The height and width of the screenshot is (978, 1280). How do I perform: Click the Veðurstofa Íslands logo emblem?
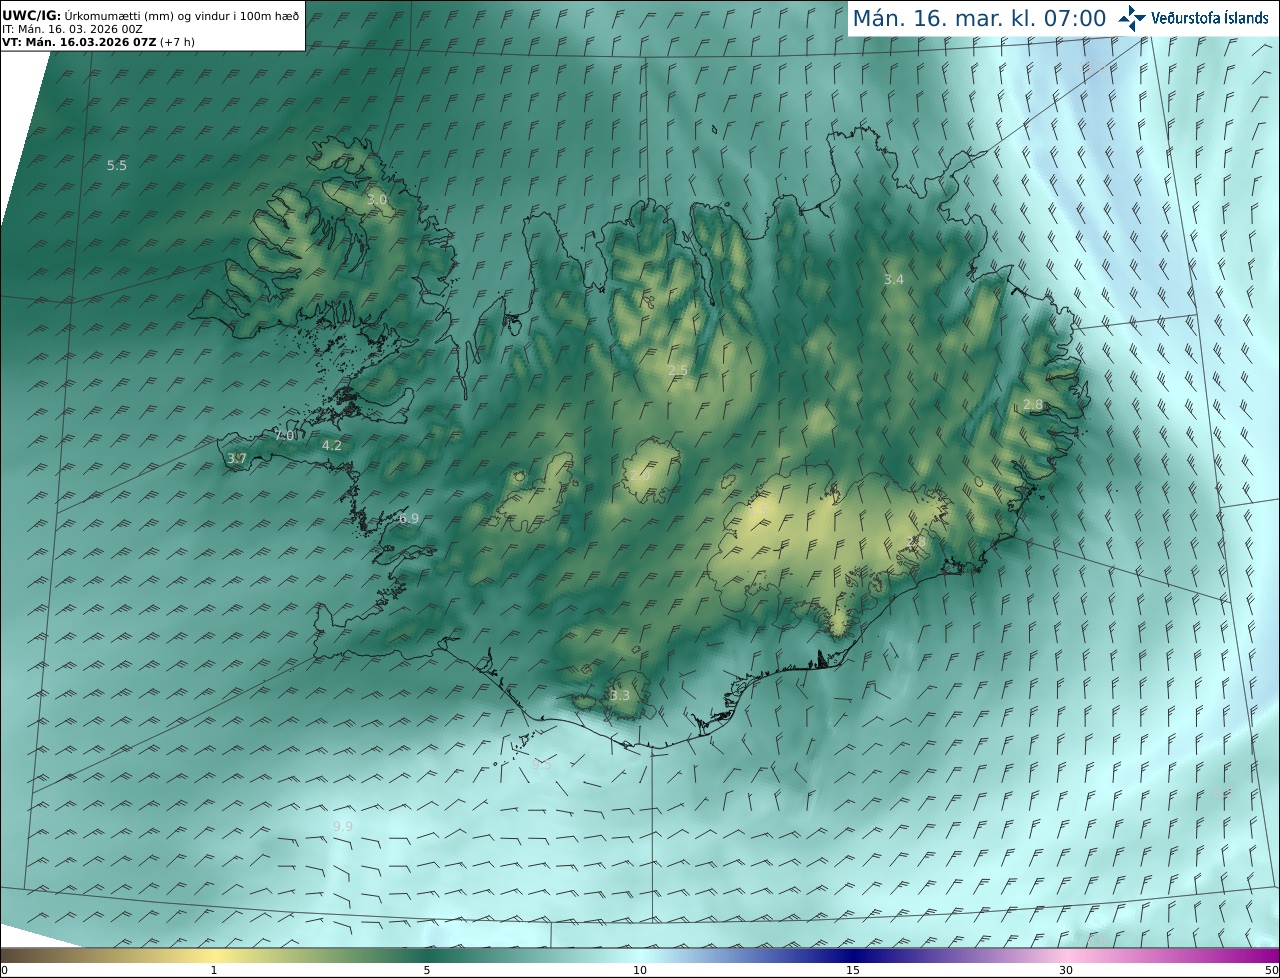[x=1133, y=18]
